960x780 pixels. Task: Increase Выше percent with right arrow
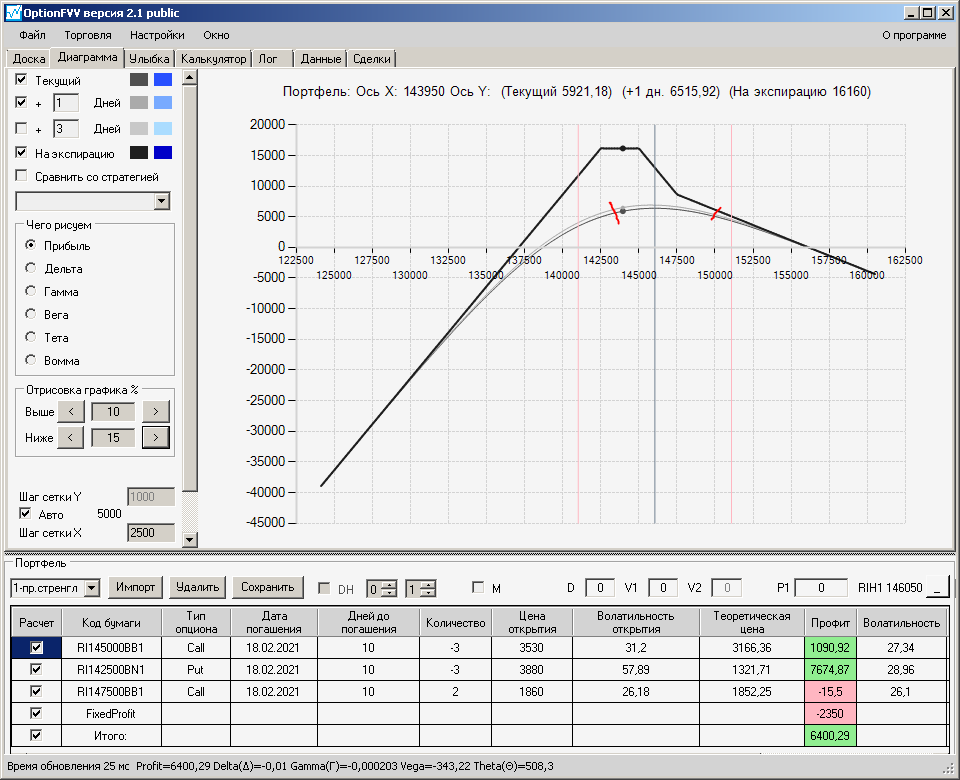[155, 411]
